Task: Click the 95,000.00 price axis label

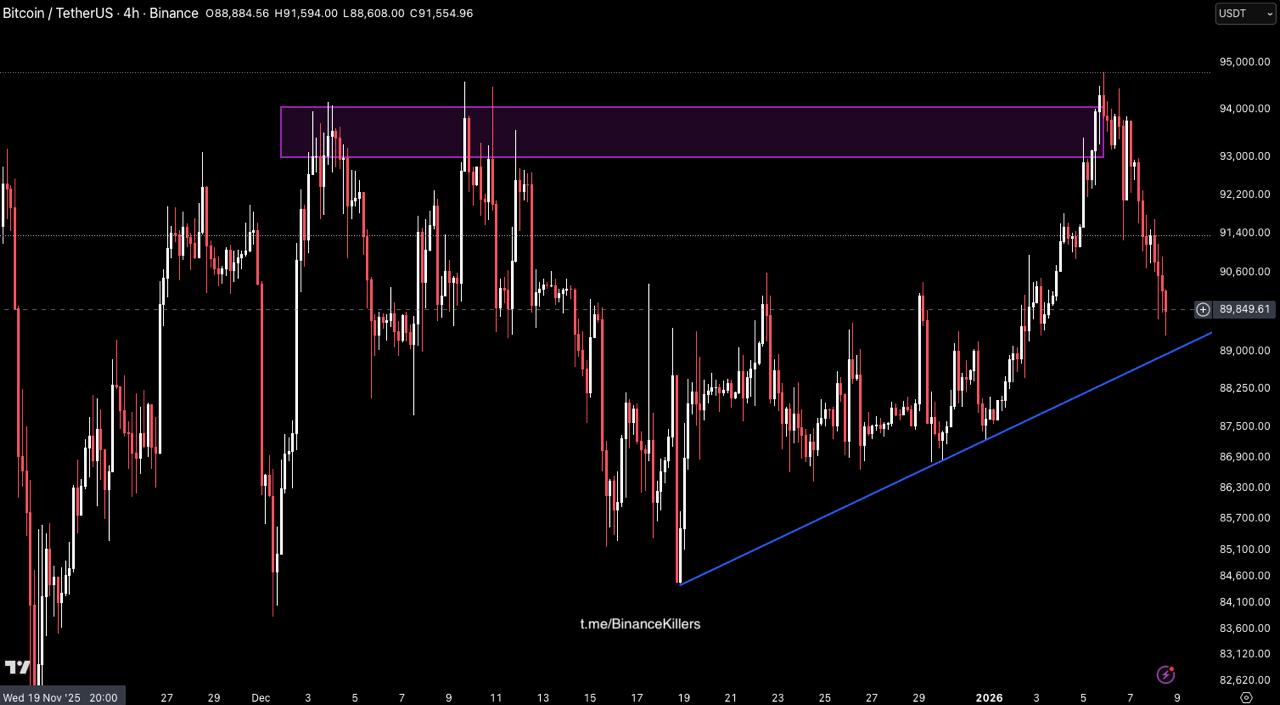Action: [x=1244, y=62]
